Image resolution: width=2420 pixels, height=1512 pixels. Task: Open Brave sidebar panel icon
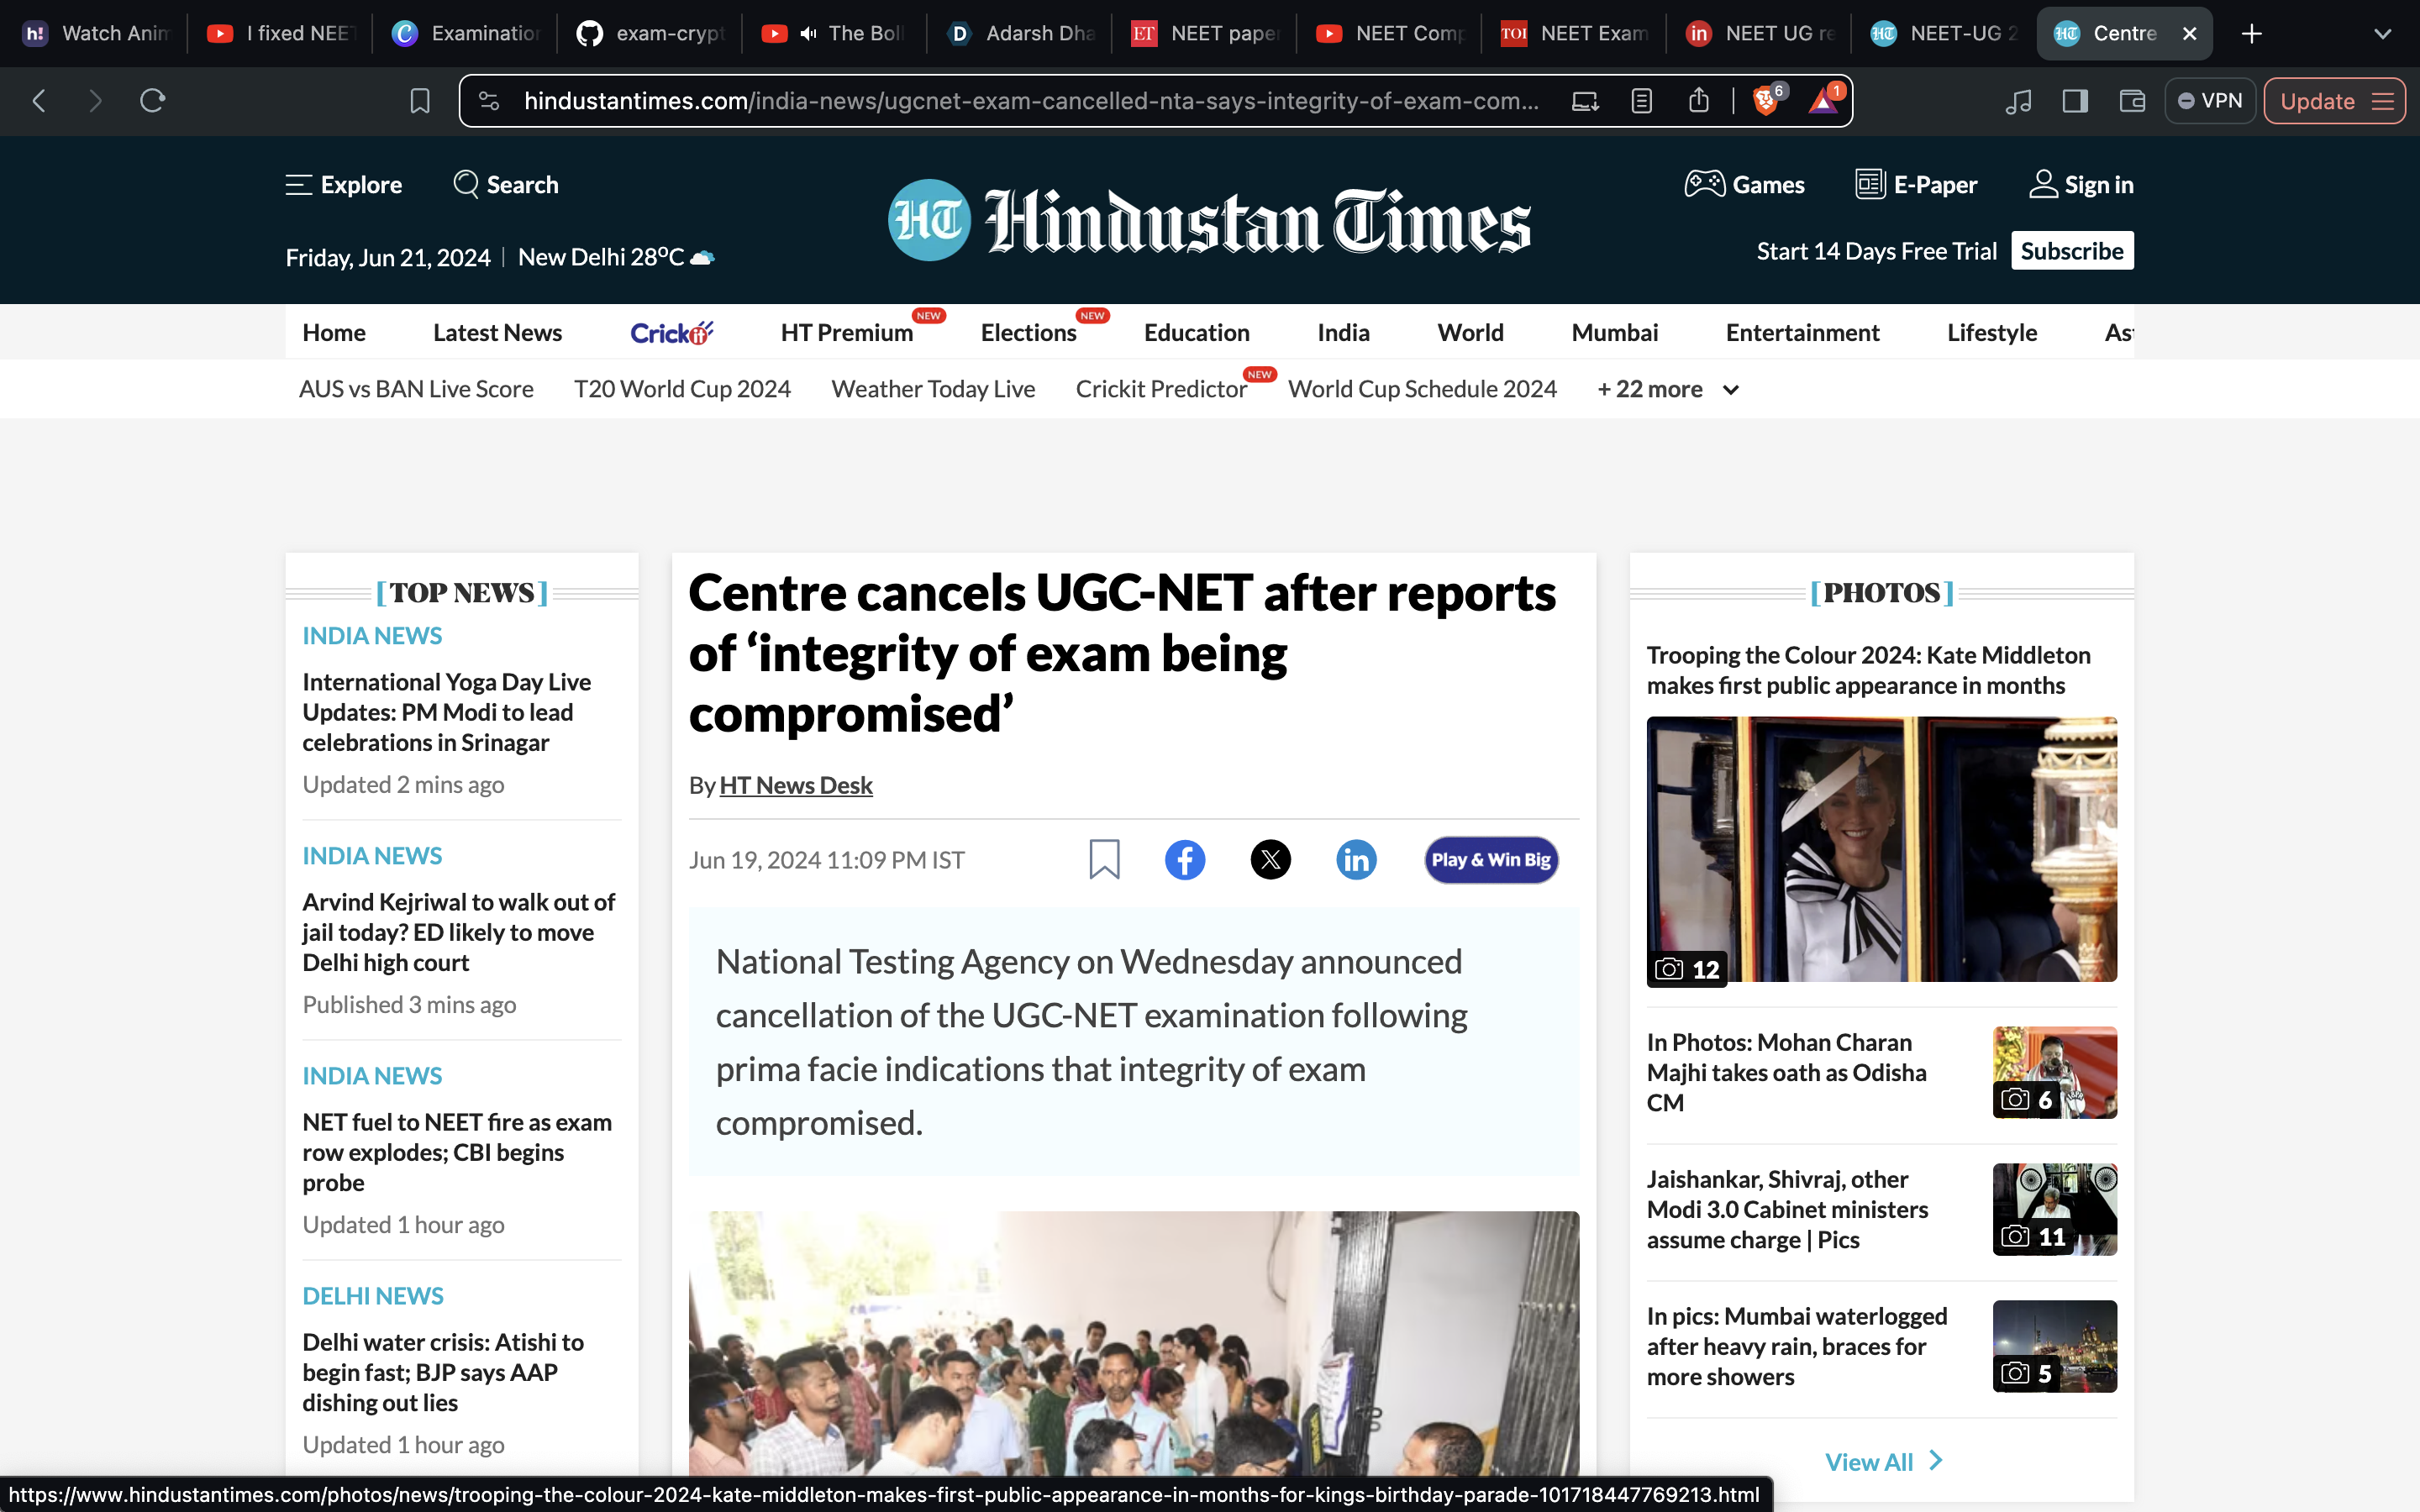[x=2075, y=101]
